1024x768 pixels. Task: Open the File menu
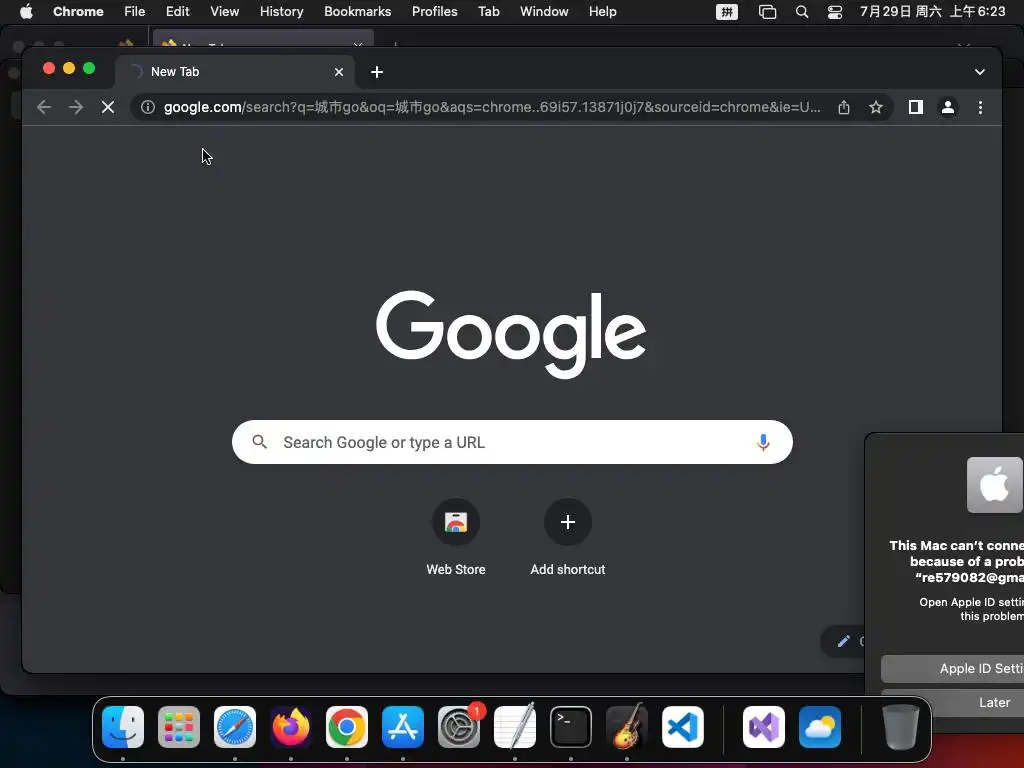(x=135, y=12)
